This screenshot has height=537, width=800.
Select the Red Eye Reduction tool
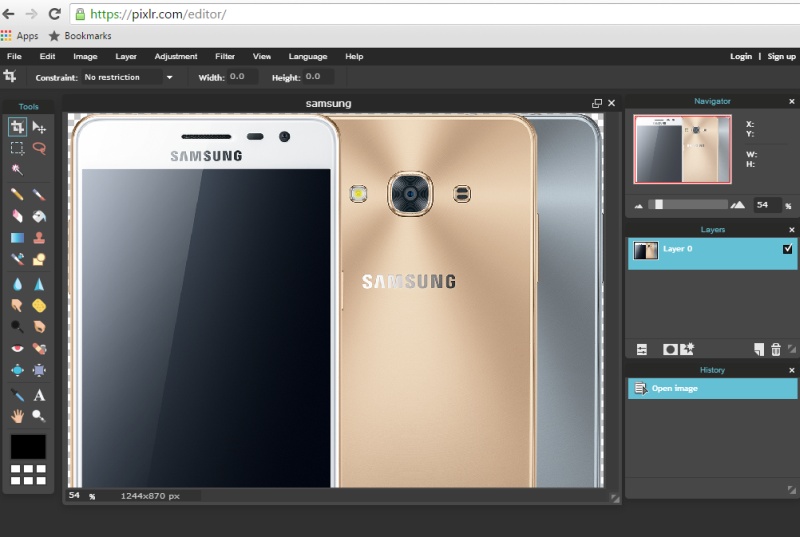(x=17, y=348)
